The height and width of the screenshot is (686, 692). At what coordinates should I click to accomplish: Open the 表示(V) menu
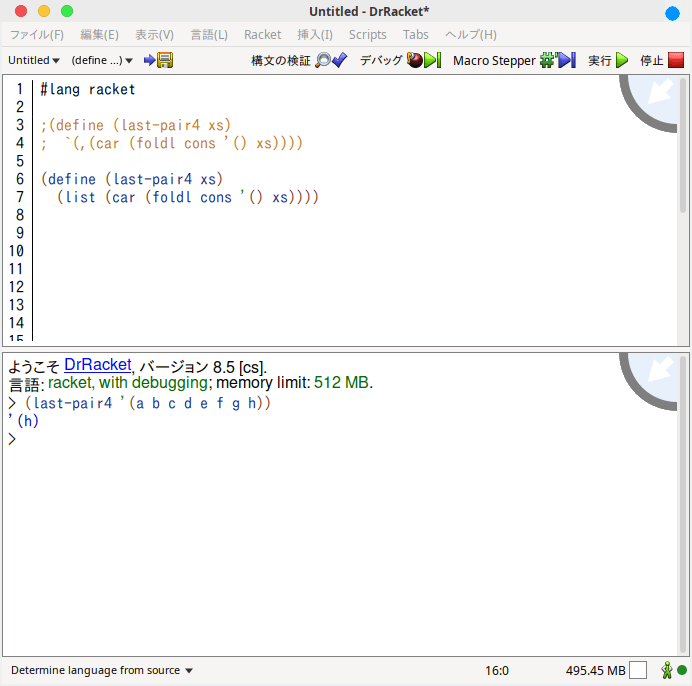pyautogui.click(x=154, y=34)
